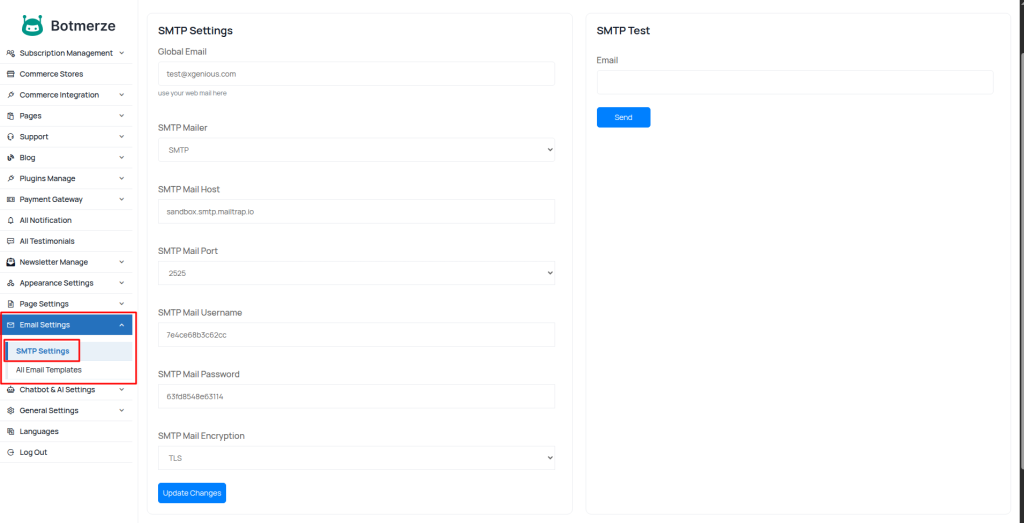Viewport: 1024px width, 523px height.
Task: Click the SMTP Test Email input field
Action: [x=795, y=82]
